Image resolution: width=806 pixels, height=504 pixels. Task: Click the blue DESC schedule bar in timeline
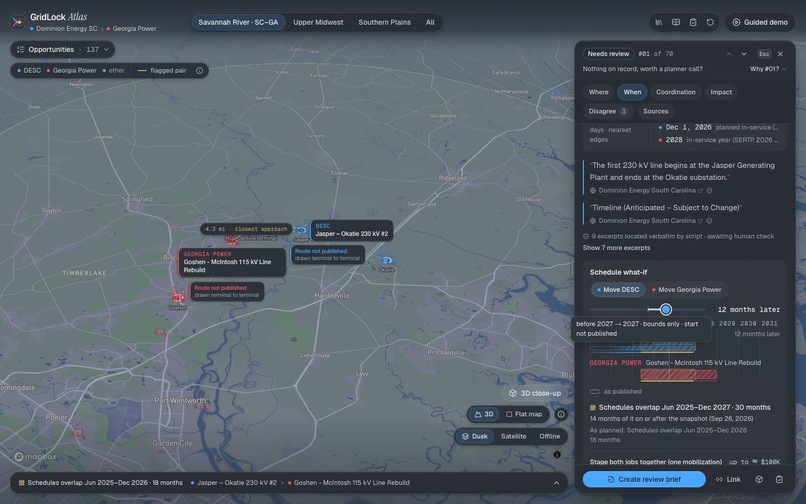click(x=643, y=347)
